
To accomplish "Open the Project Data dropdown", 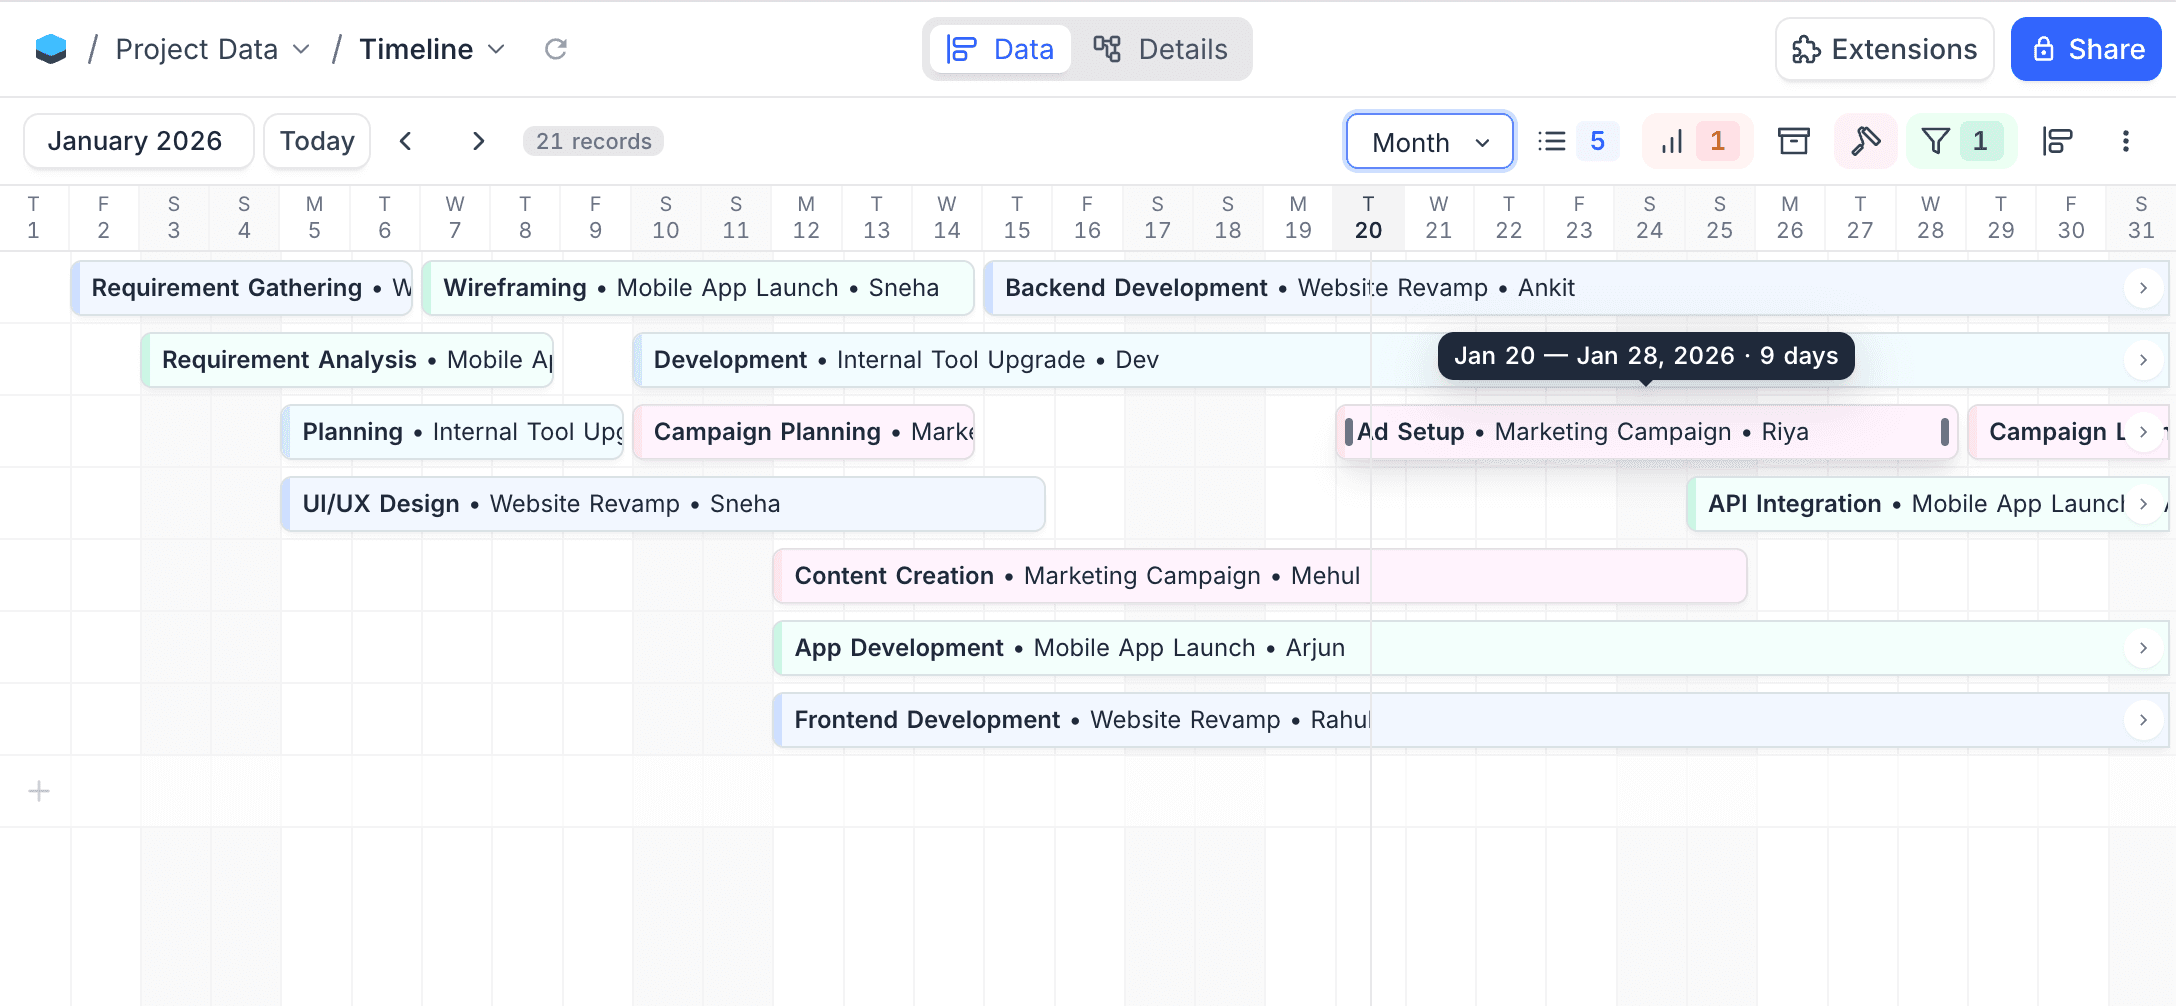I will point(212,49).
